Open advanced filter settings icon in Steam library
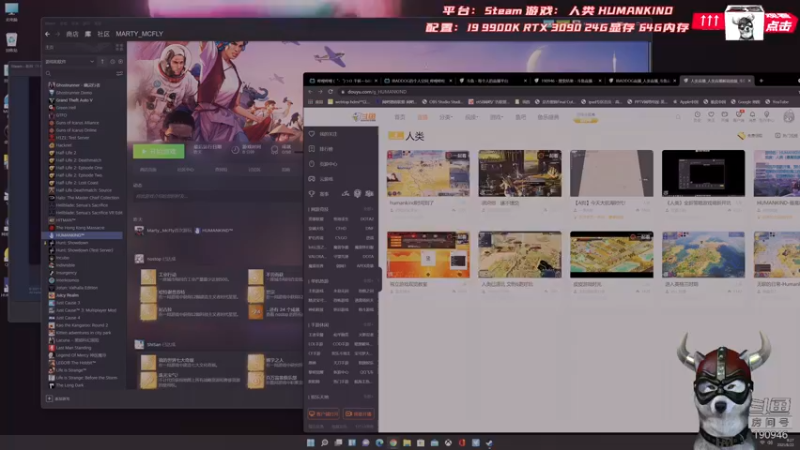This screenshot has width=800, height=450. [119, 73]
